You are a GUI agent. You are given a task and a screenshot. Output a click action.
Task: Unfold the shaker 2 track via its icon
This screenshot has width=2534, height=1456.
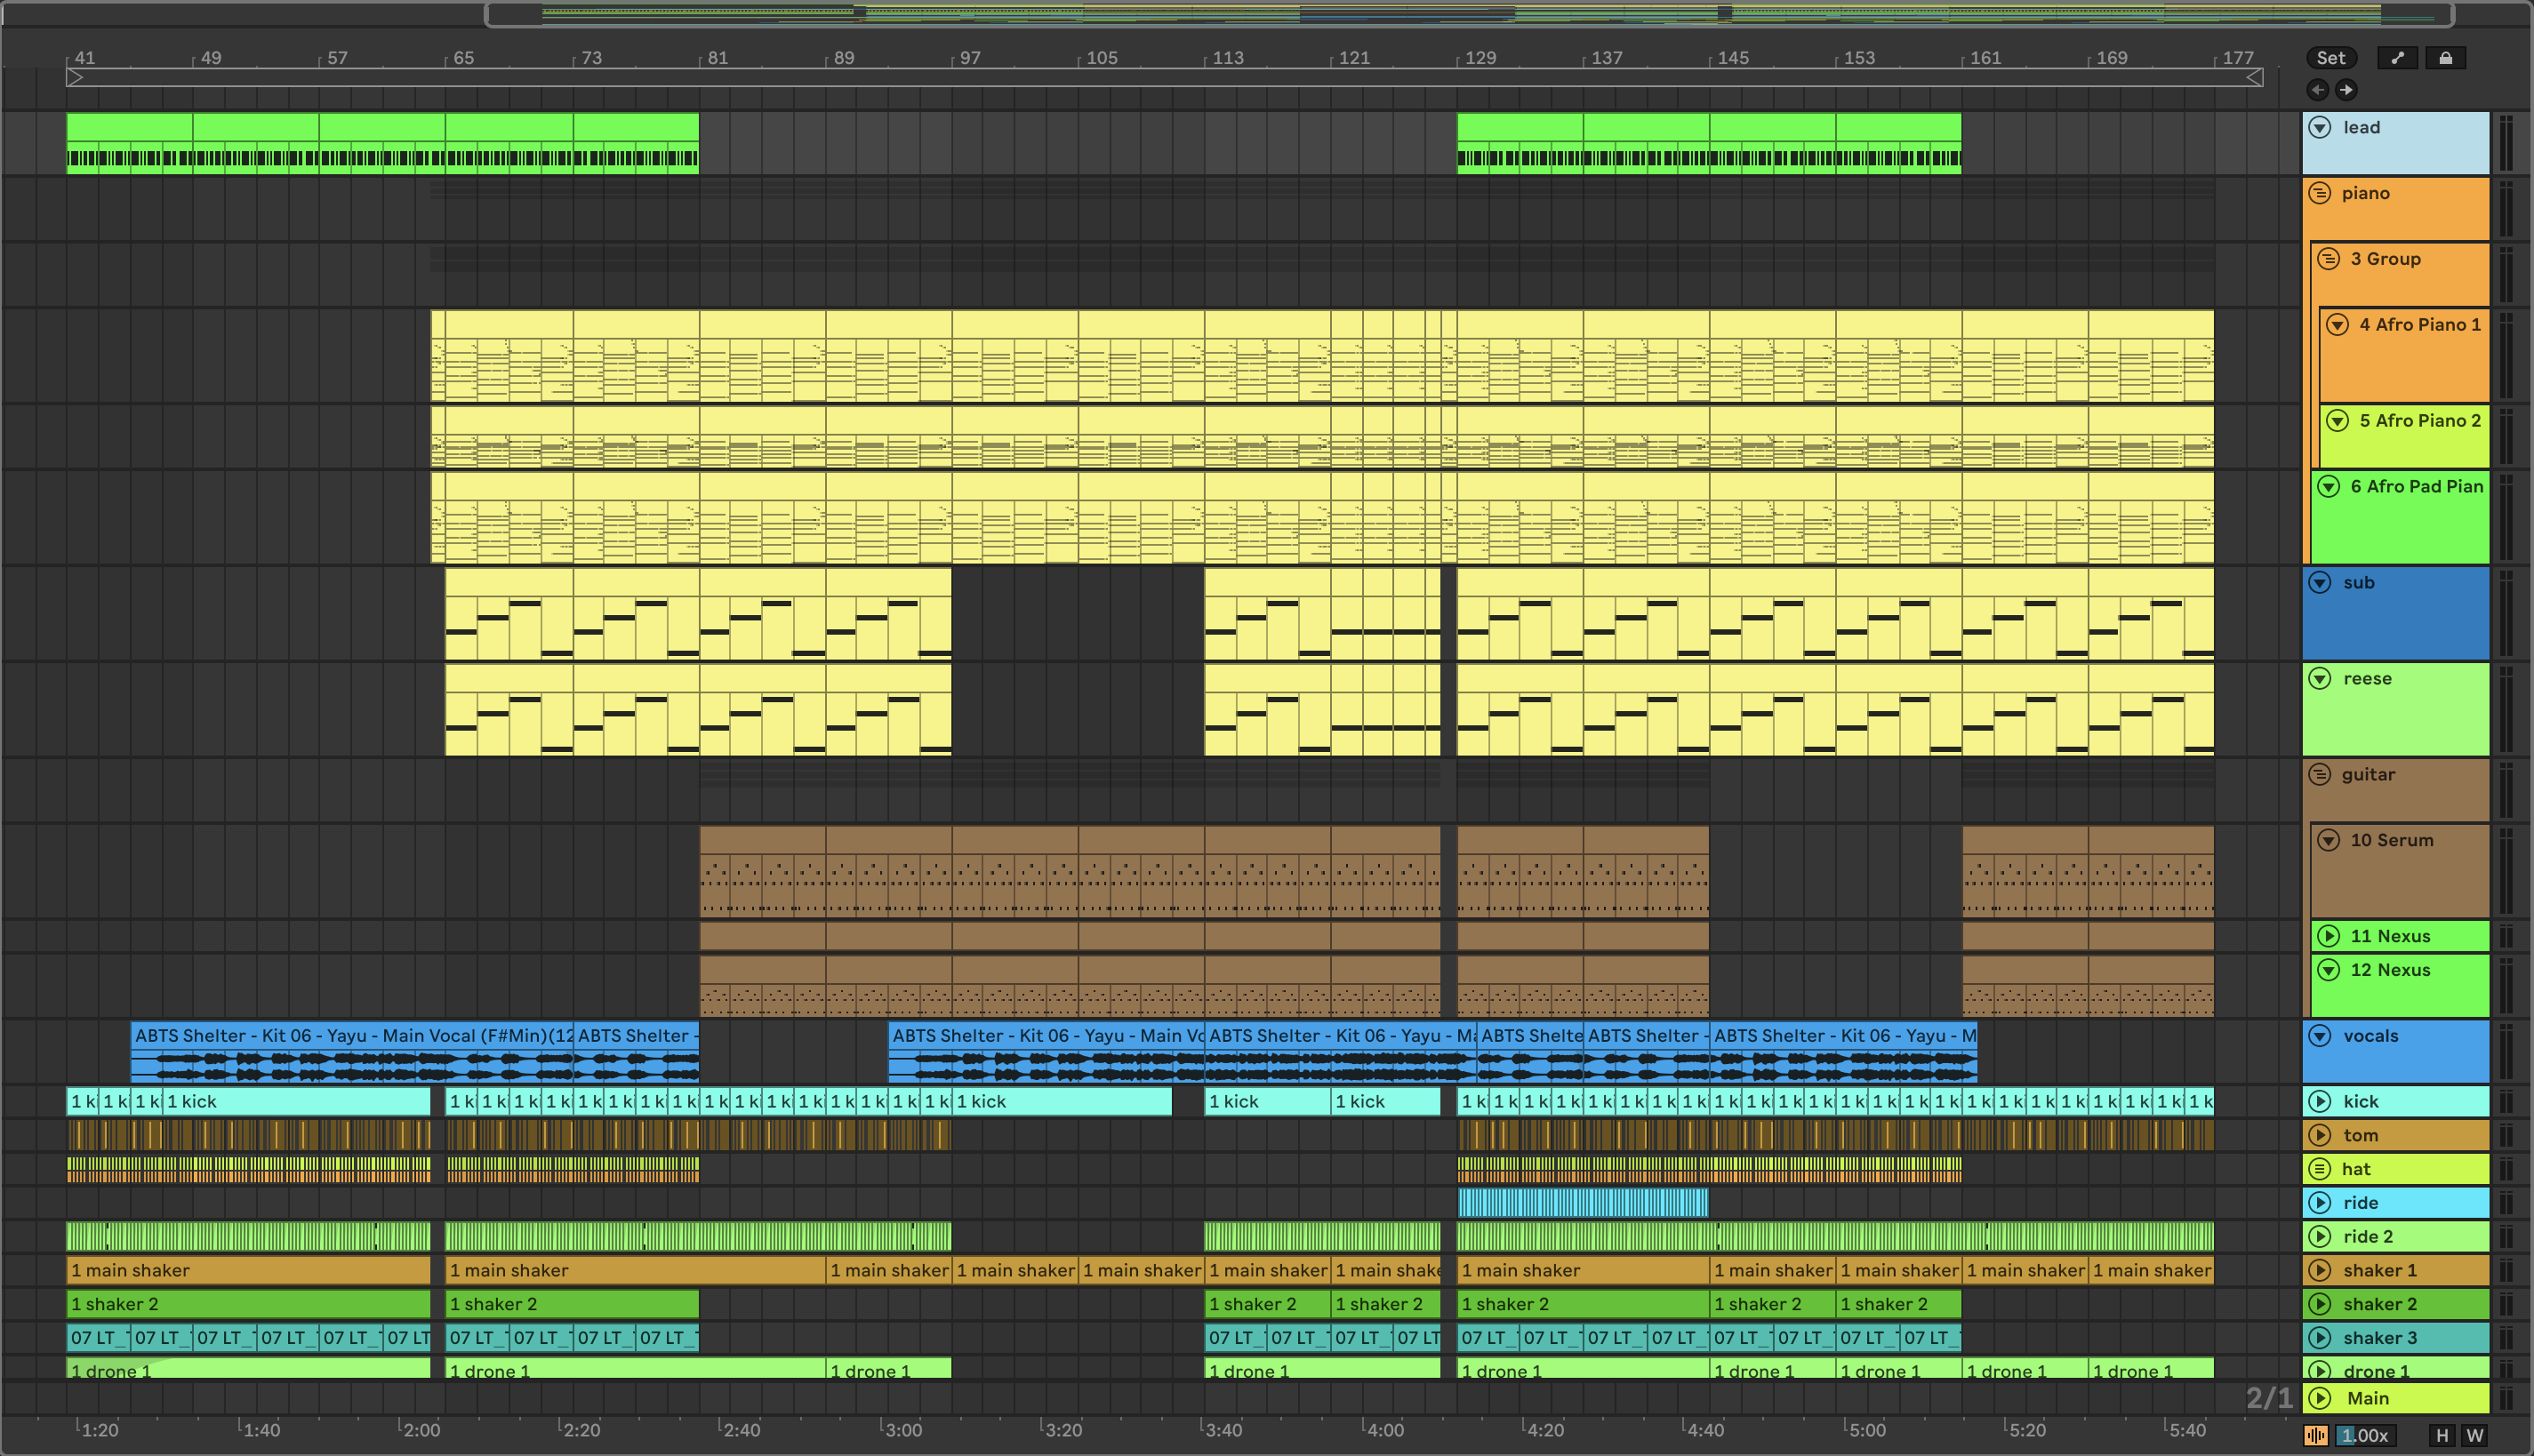pyautogui.click(x=2320, y=1305)
